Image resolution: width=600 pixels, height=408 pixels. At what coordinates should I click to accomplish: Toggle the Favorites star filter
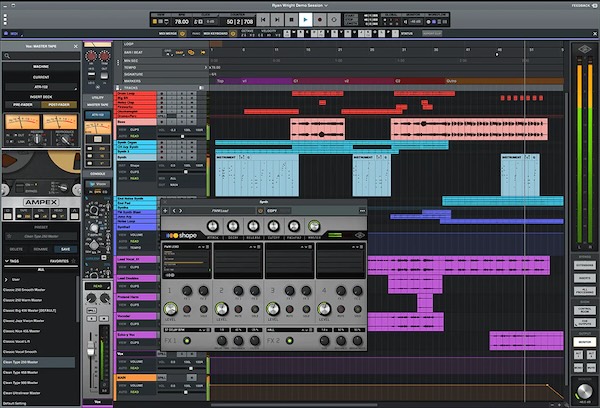(x=73, y=261)
